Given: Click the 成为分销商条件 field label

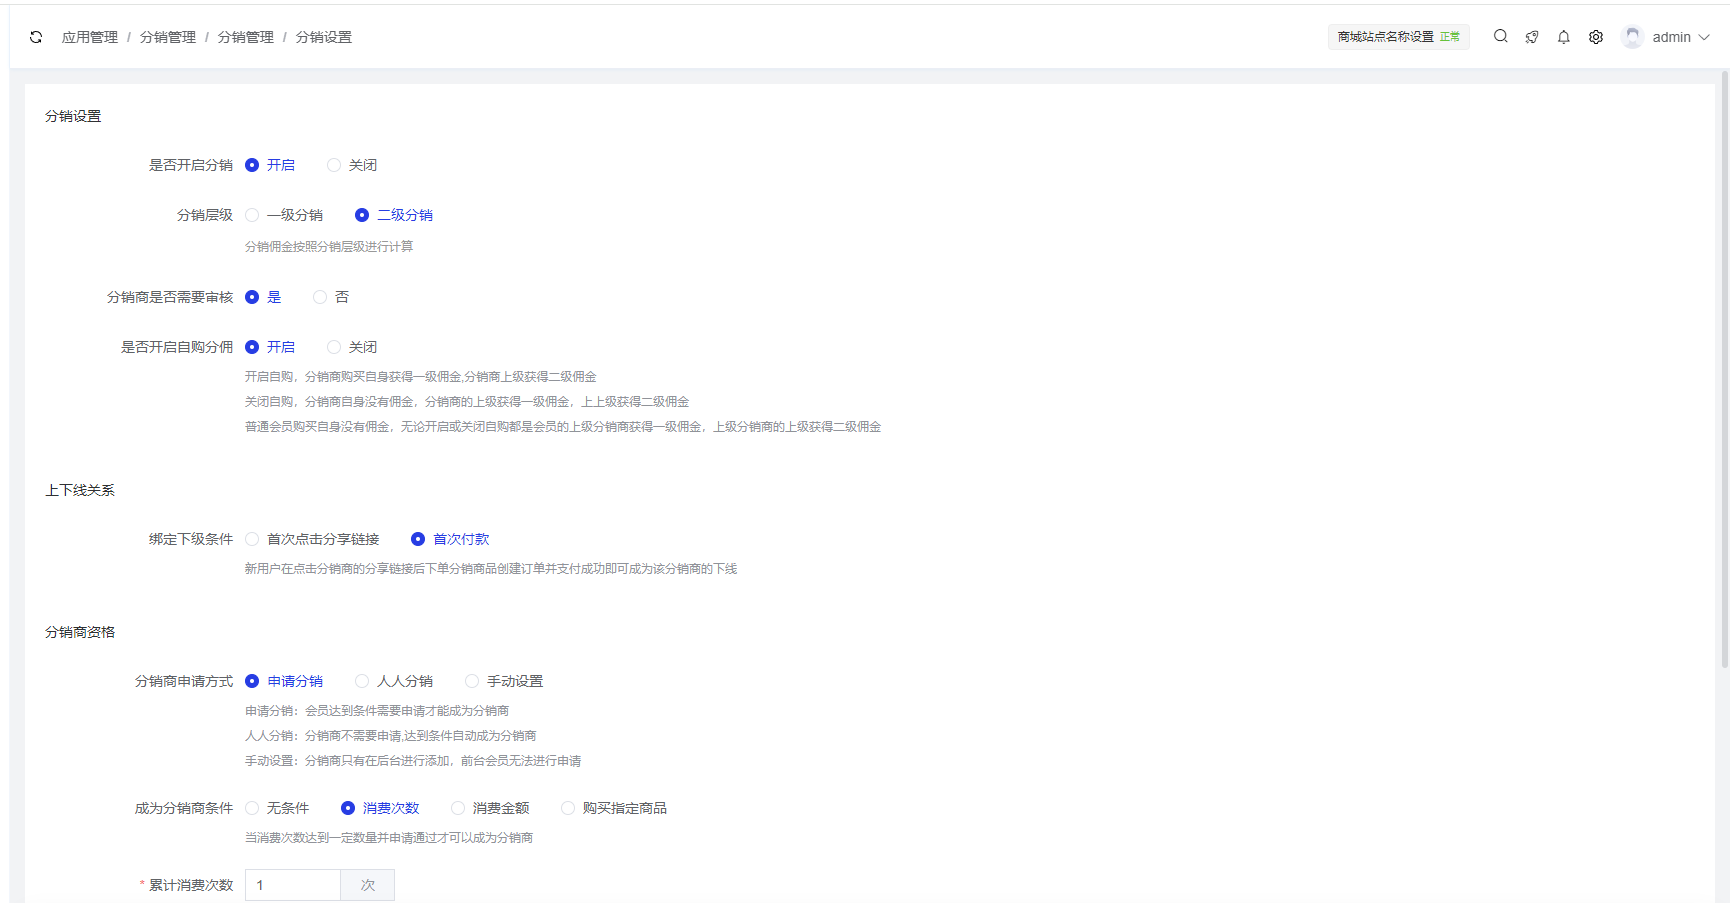Looking at the screenshot, I should (x=184, y=808).
